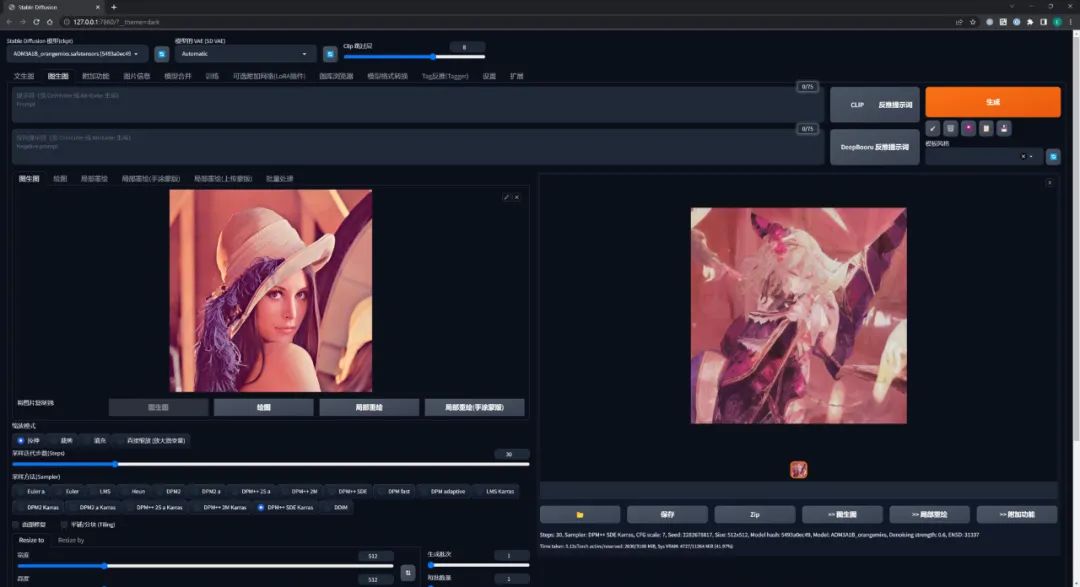The image size is (1080, 587).
Task: Enable the Tiling checkbox
Action: point(87,524)
